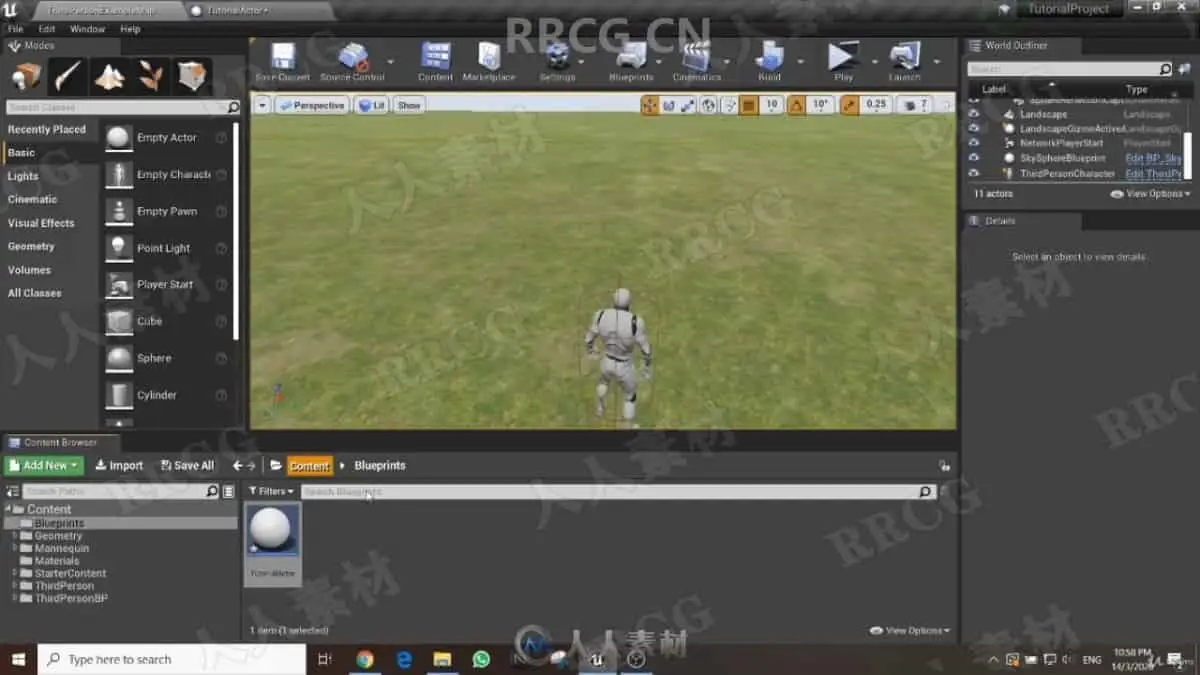Click the Content toolbar icon
Viewport: 1200px width, 675px height.
coord(435,62)
